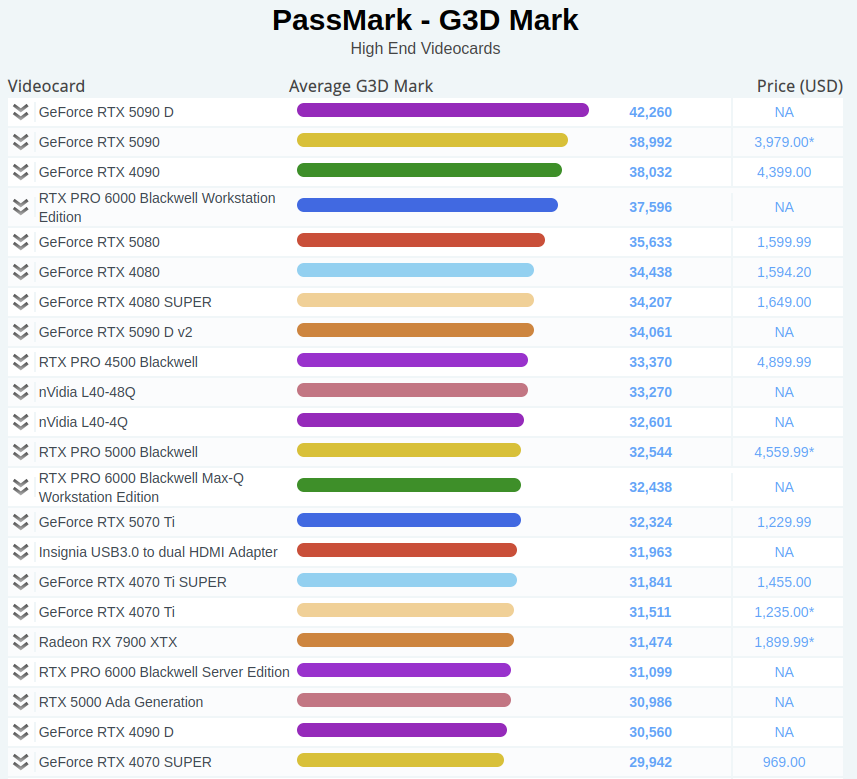
Task: Expand the GeForce RTX 4090 row chevron
Action: (x=21, y=172)
